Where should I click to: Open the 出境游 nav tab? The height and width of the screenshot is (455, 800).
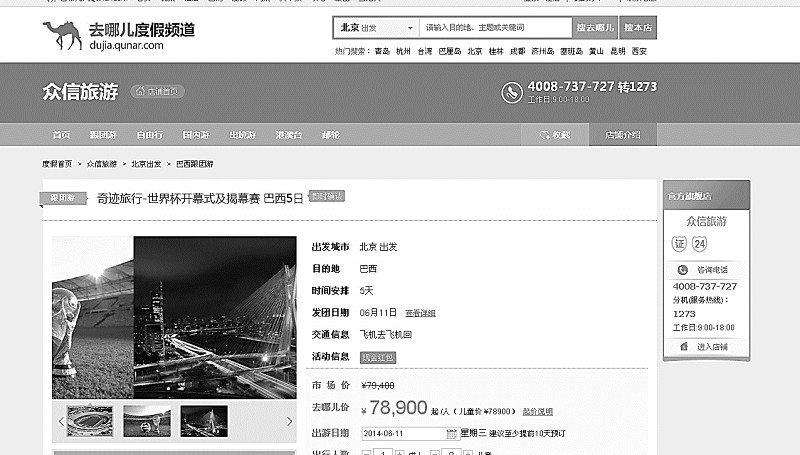click(x=242, y=135)
